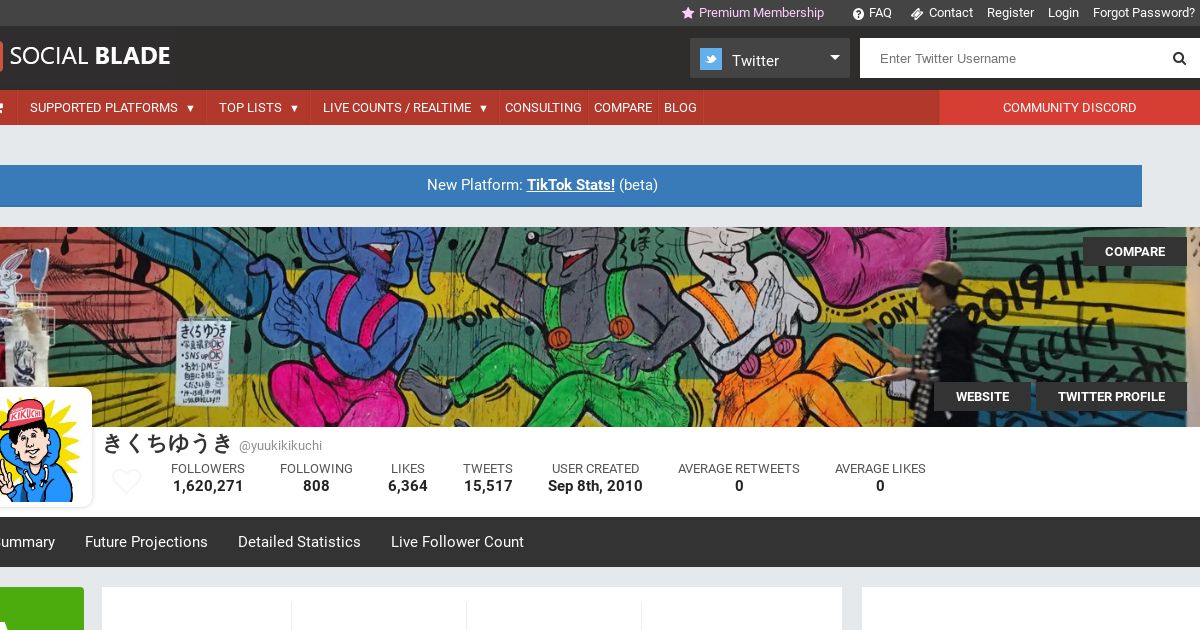This screenshot has height=630, width=1200.
Task: Switch to the Detailed Statistics tab
Action: point(299,542)
